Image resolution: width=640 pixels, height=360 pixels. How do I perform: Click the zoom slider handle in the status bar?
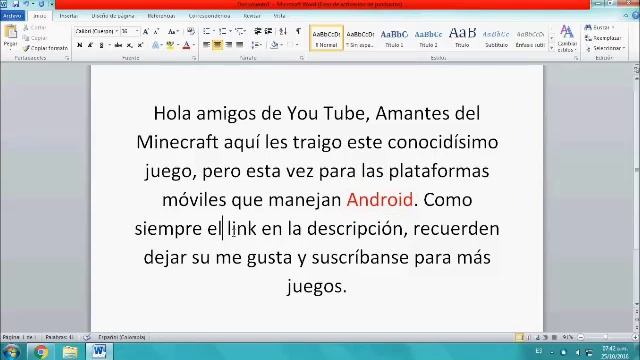point(606,337)
